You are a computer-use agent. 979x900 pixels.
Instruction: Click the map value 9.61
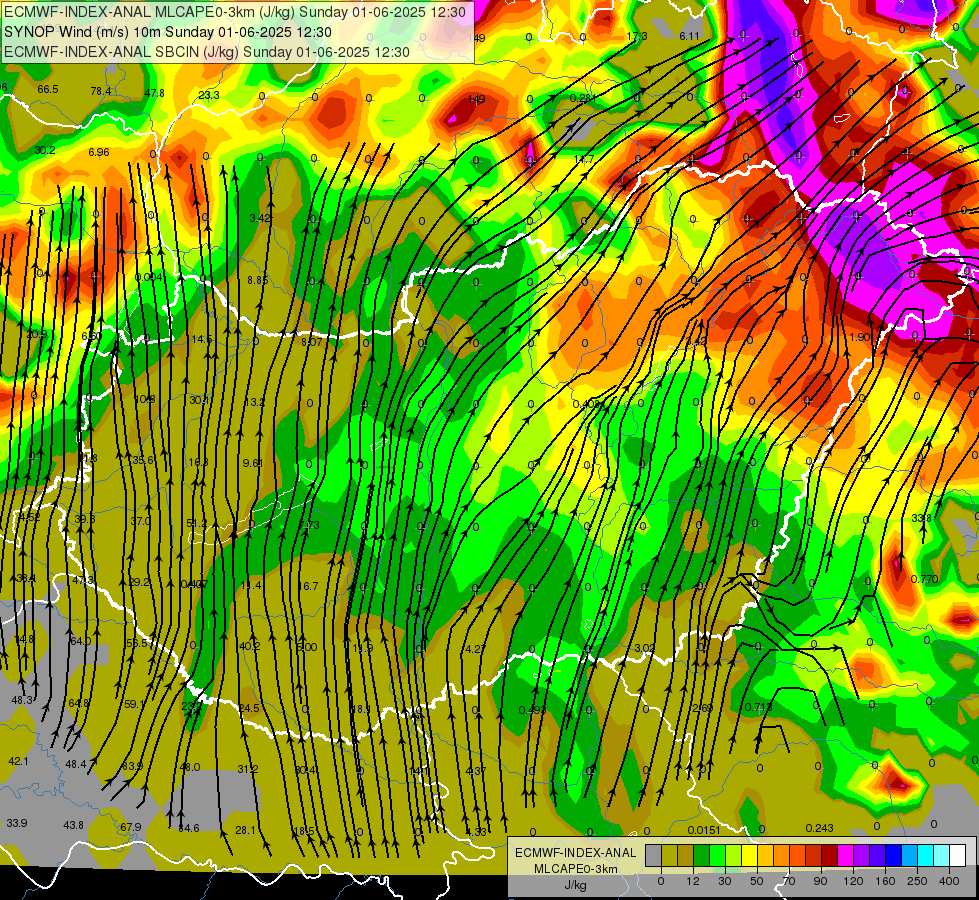tap(252, 463)
